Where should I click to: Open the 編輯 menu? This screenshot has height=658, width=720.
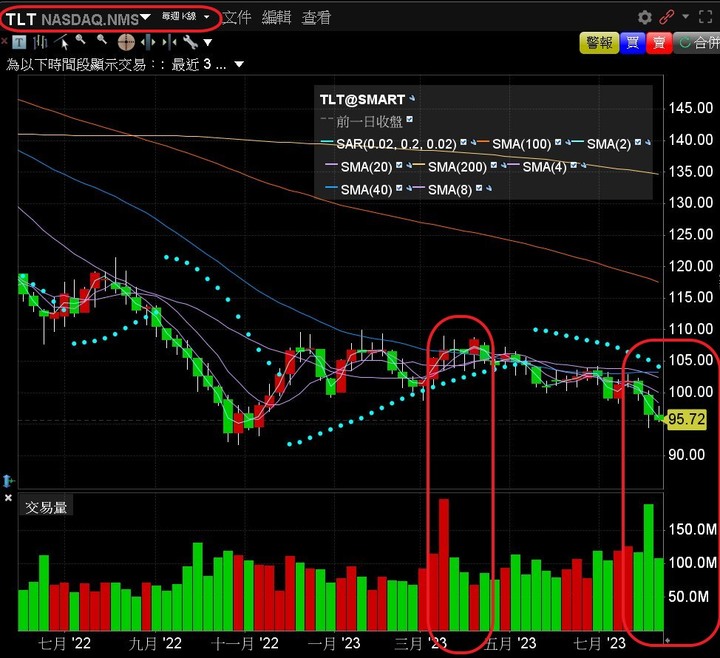click(x=276, y=17)
